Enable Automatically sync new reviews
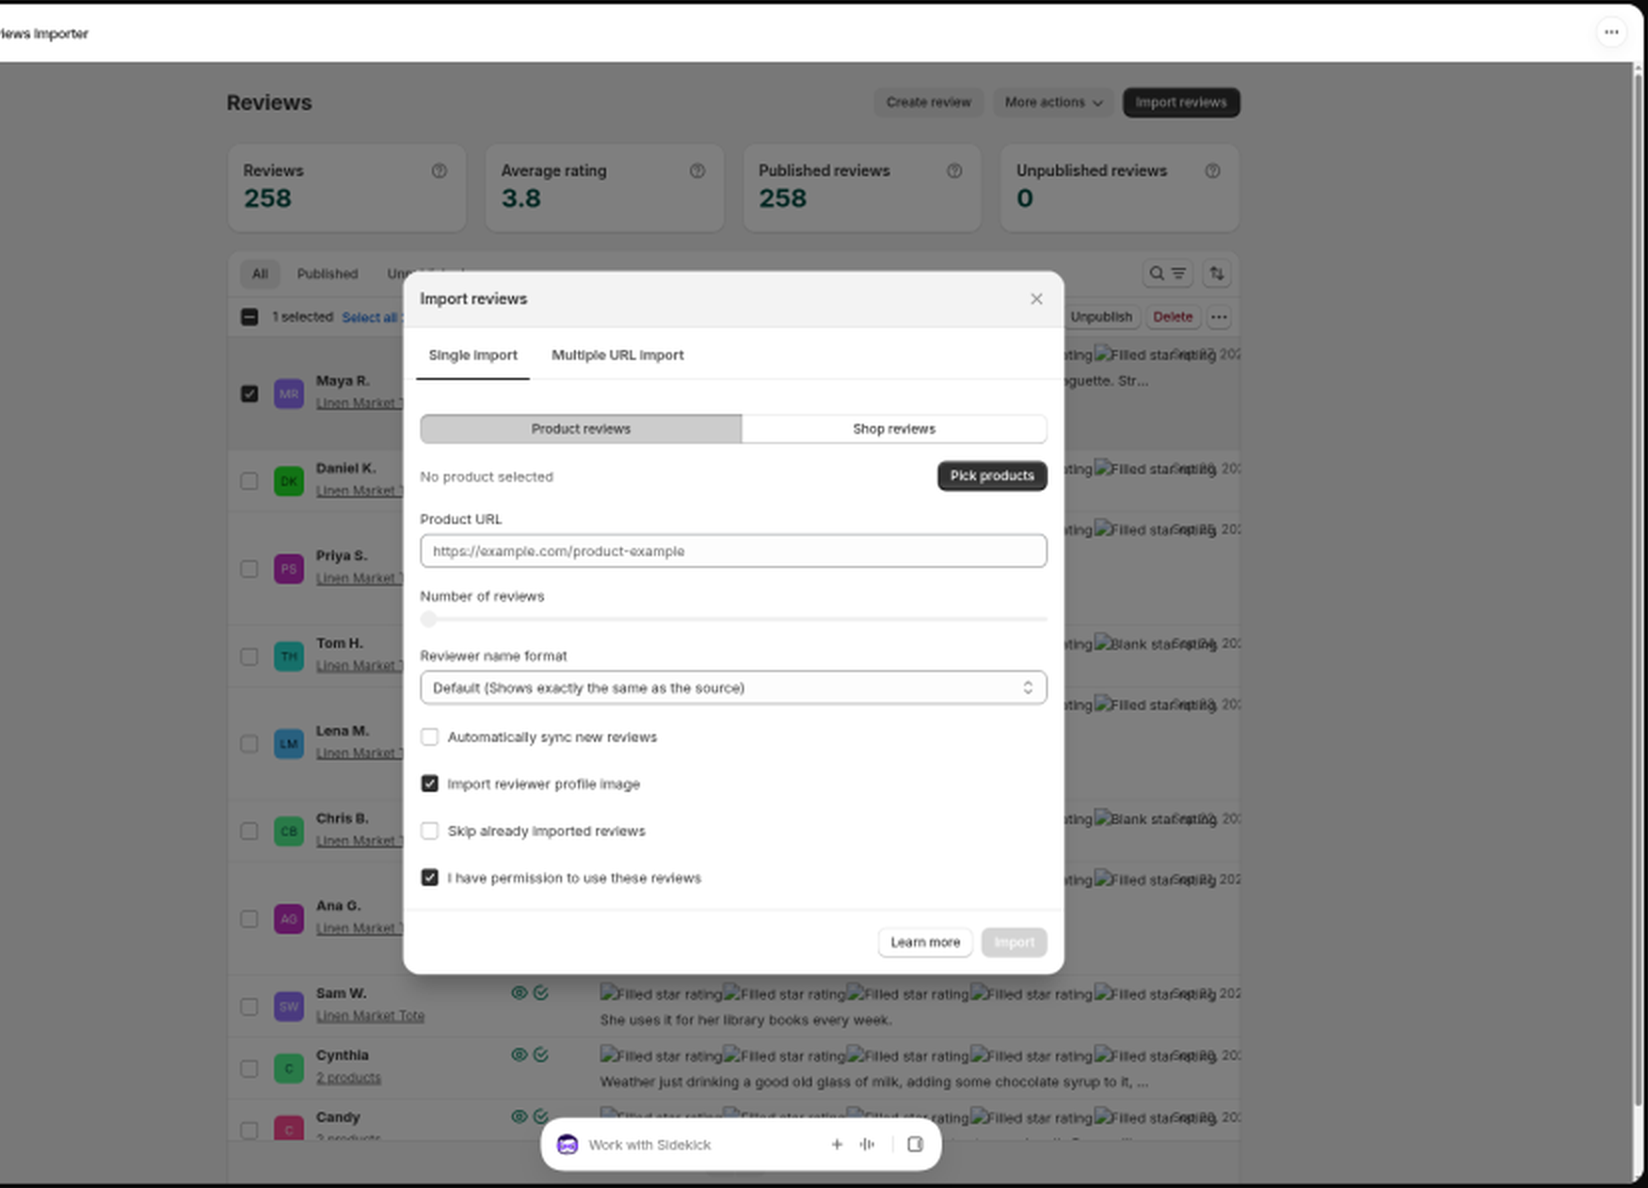Image resolution: width=1648 pixels, height=1188 pixels. (430, 737)
